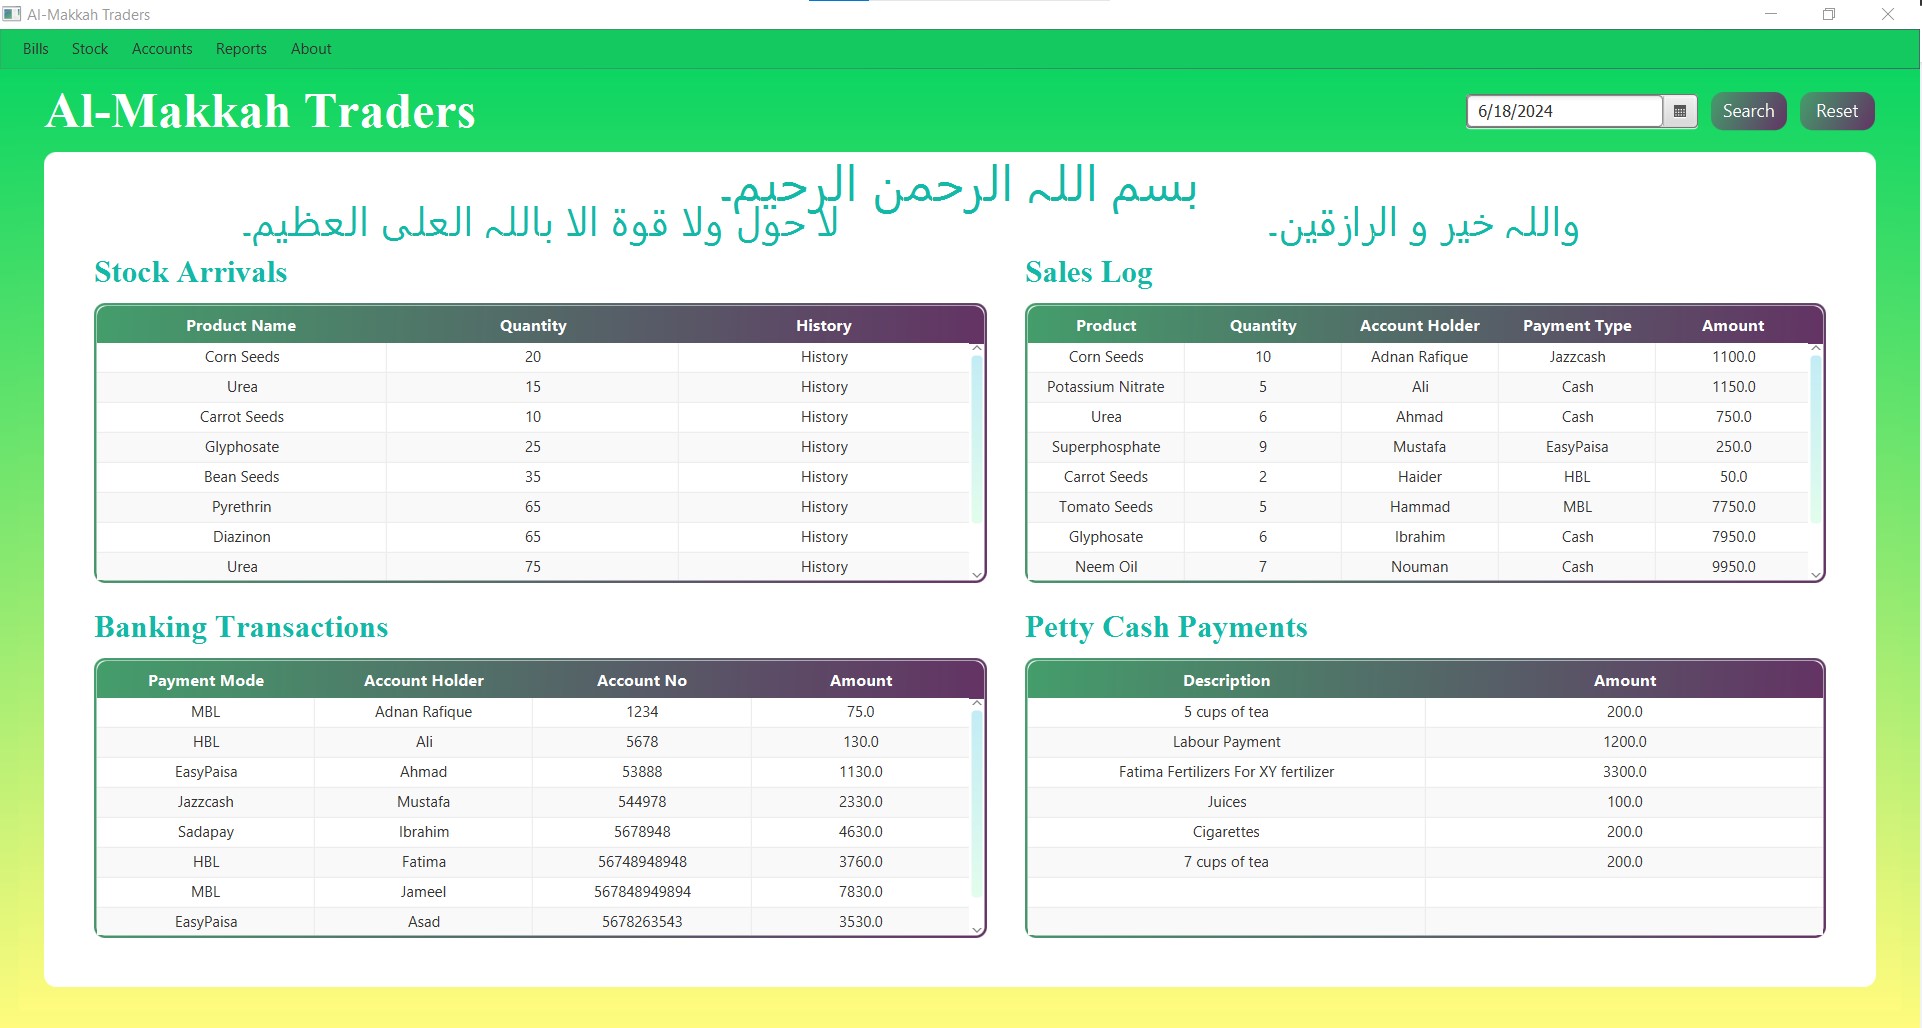Sort by Product Name column header

pyautogui.click(x=241, y=326)
